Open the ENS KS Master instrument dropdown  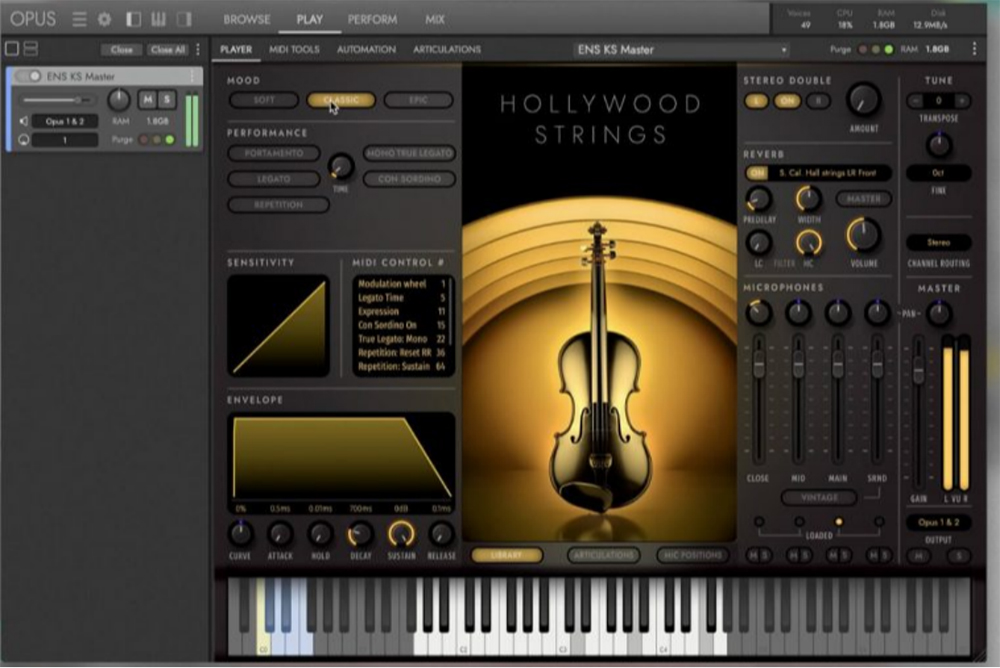[681, 50]
